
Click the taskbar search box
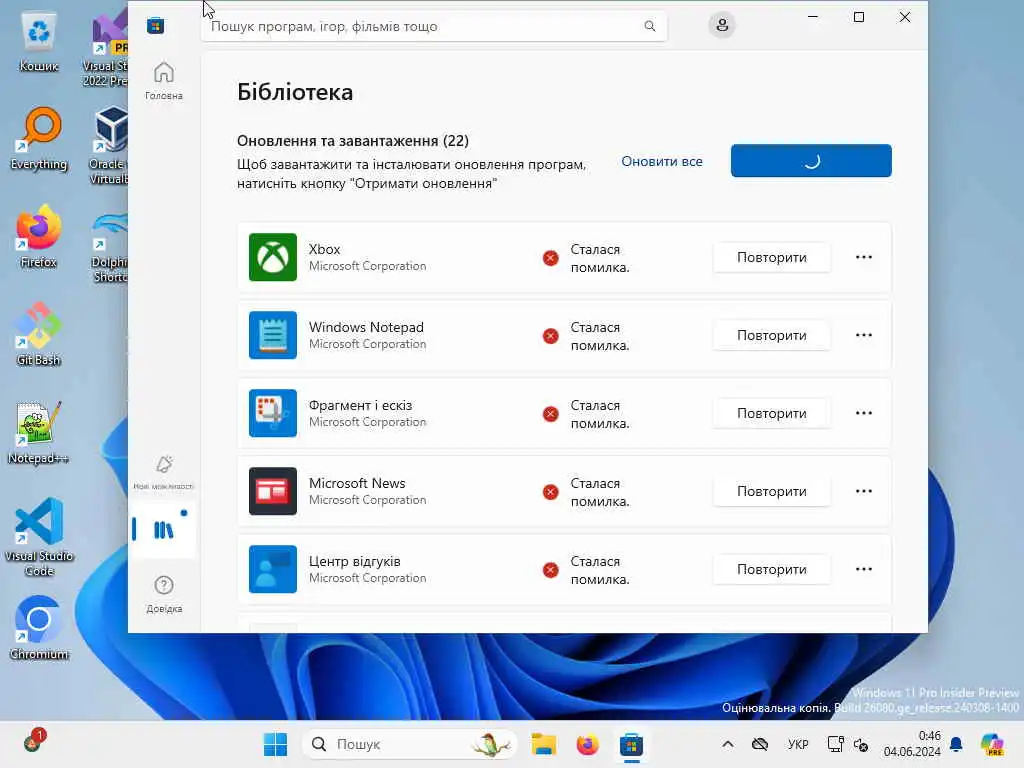[409, 744]
